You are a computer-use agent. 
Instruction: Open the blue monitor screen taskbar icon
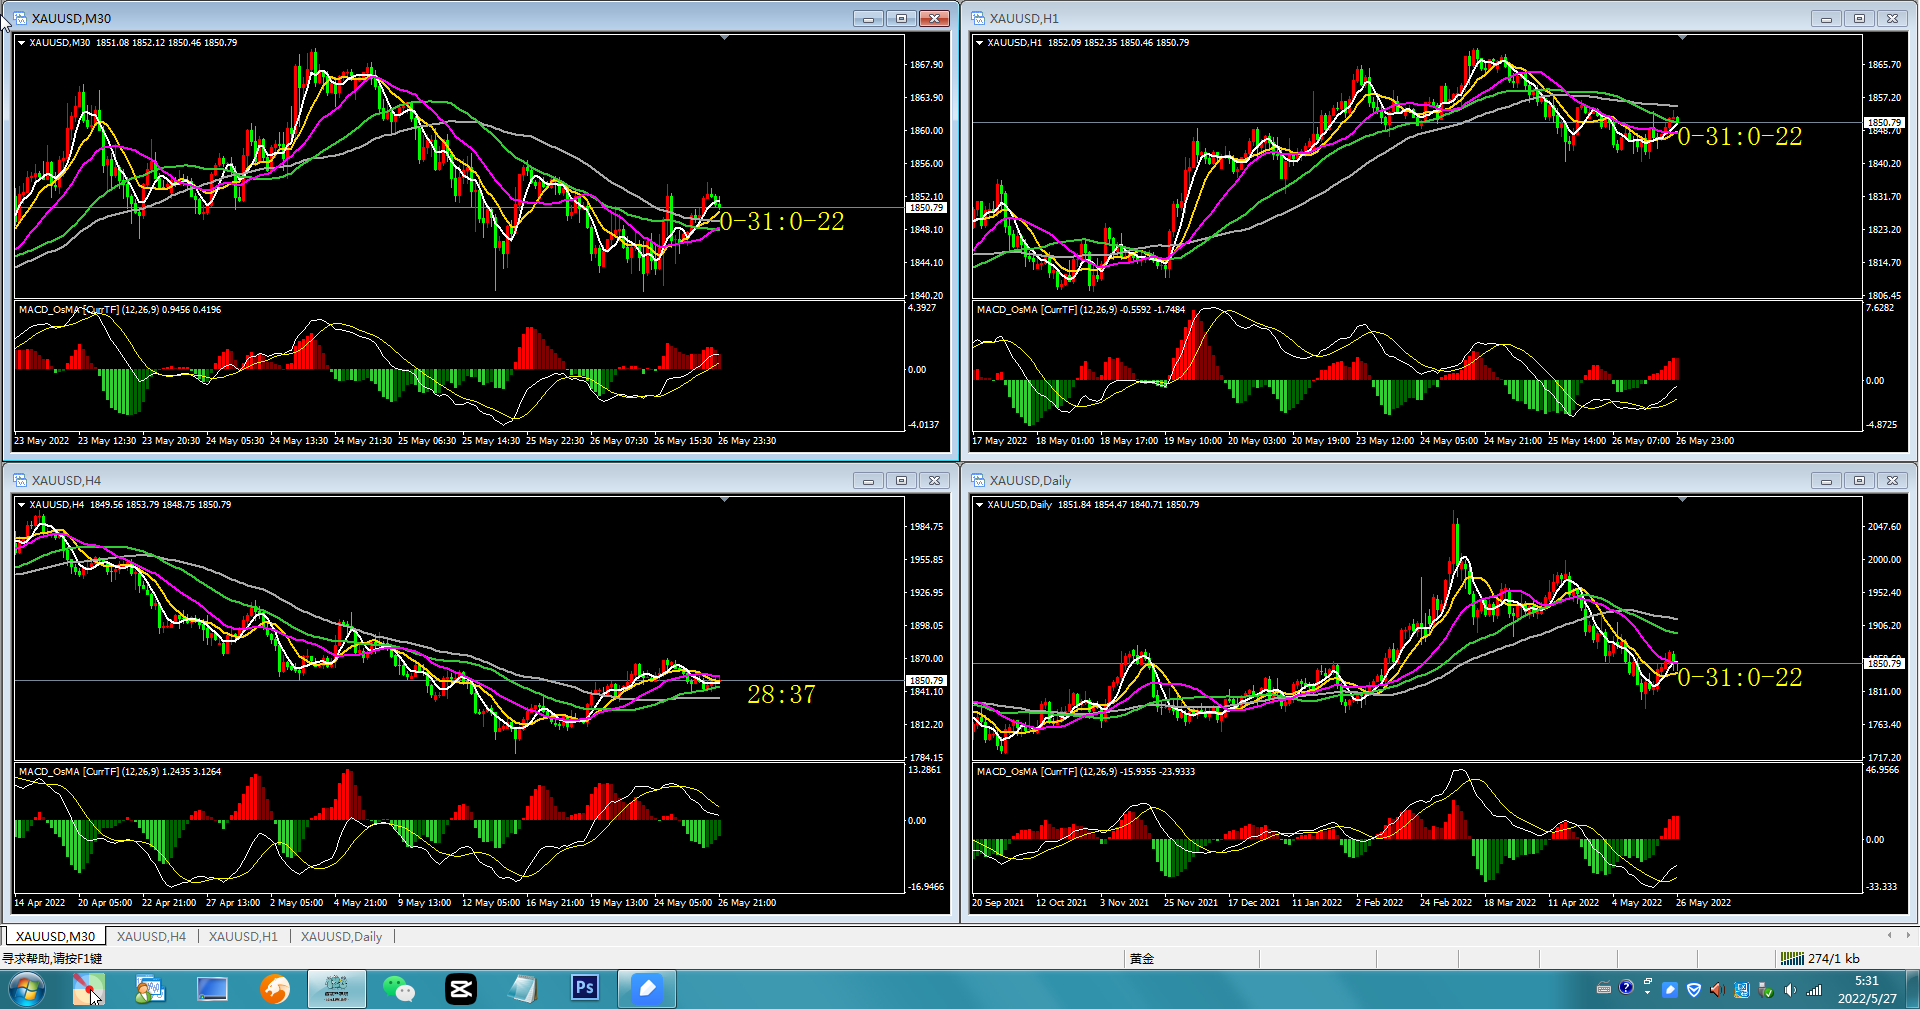pos(212,989)
